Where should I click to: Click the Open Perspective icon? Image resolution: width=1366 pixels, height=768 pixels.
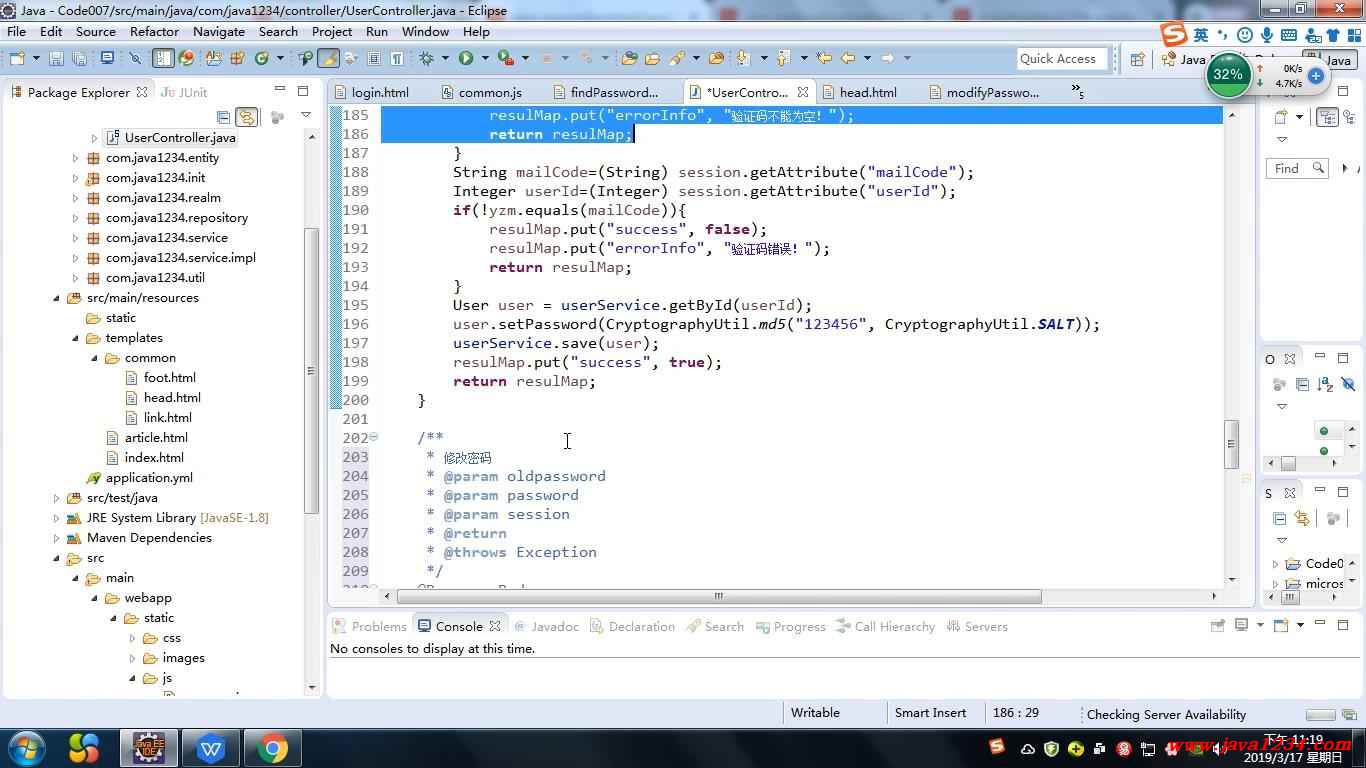point(1137,59)
